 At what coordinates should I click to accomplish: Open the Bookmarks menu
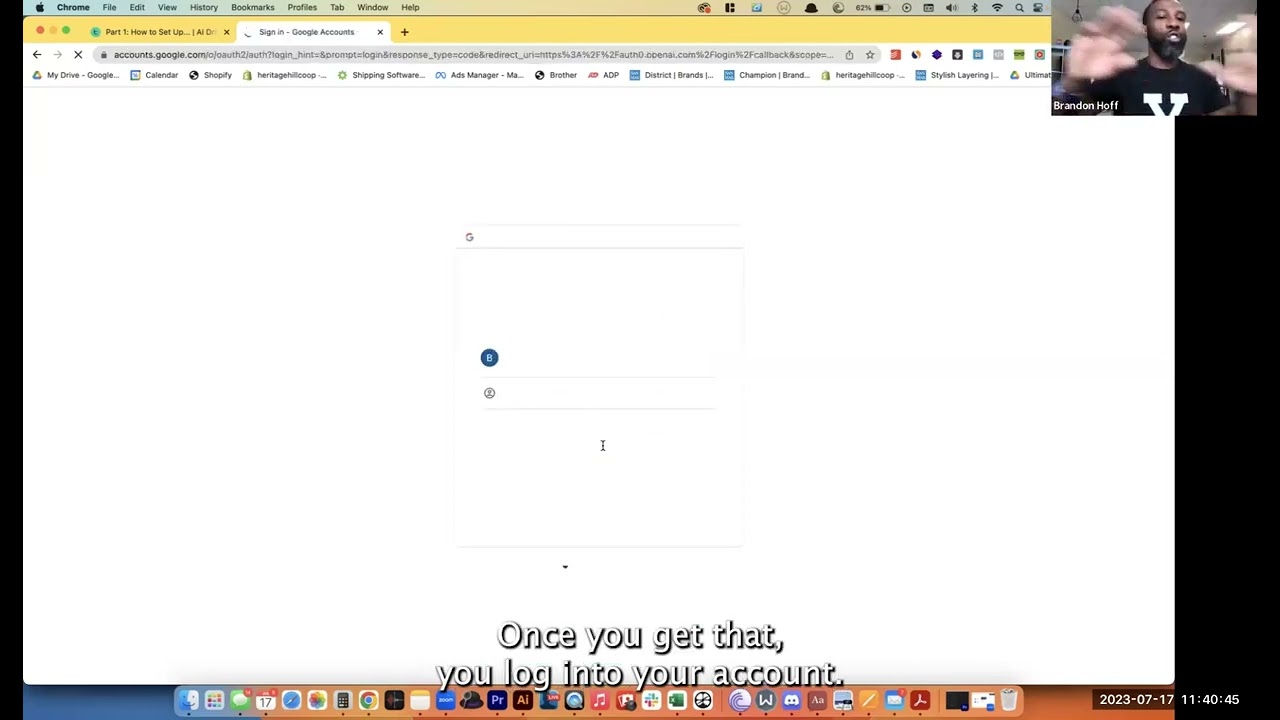tap(253, 8)
